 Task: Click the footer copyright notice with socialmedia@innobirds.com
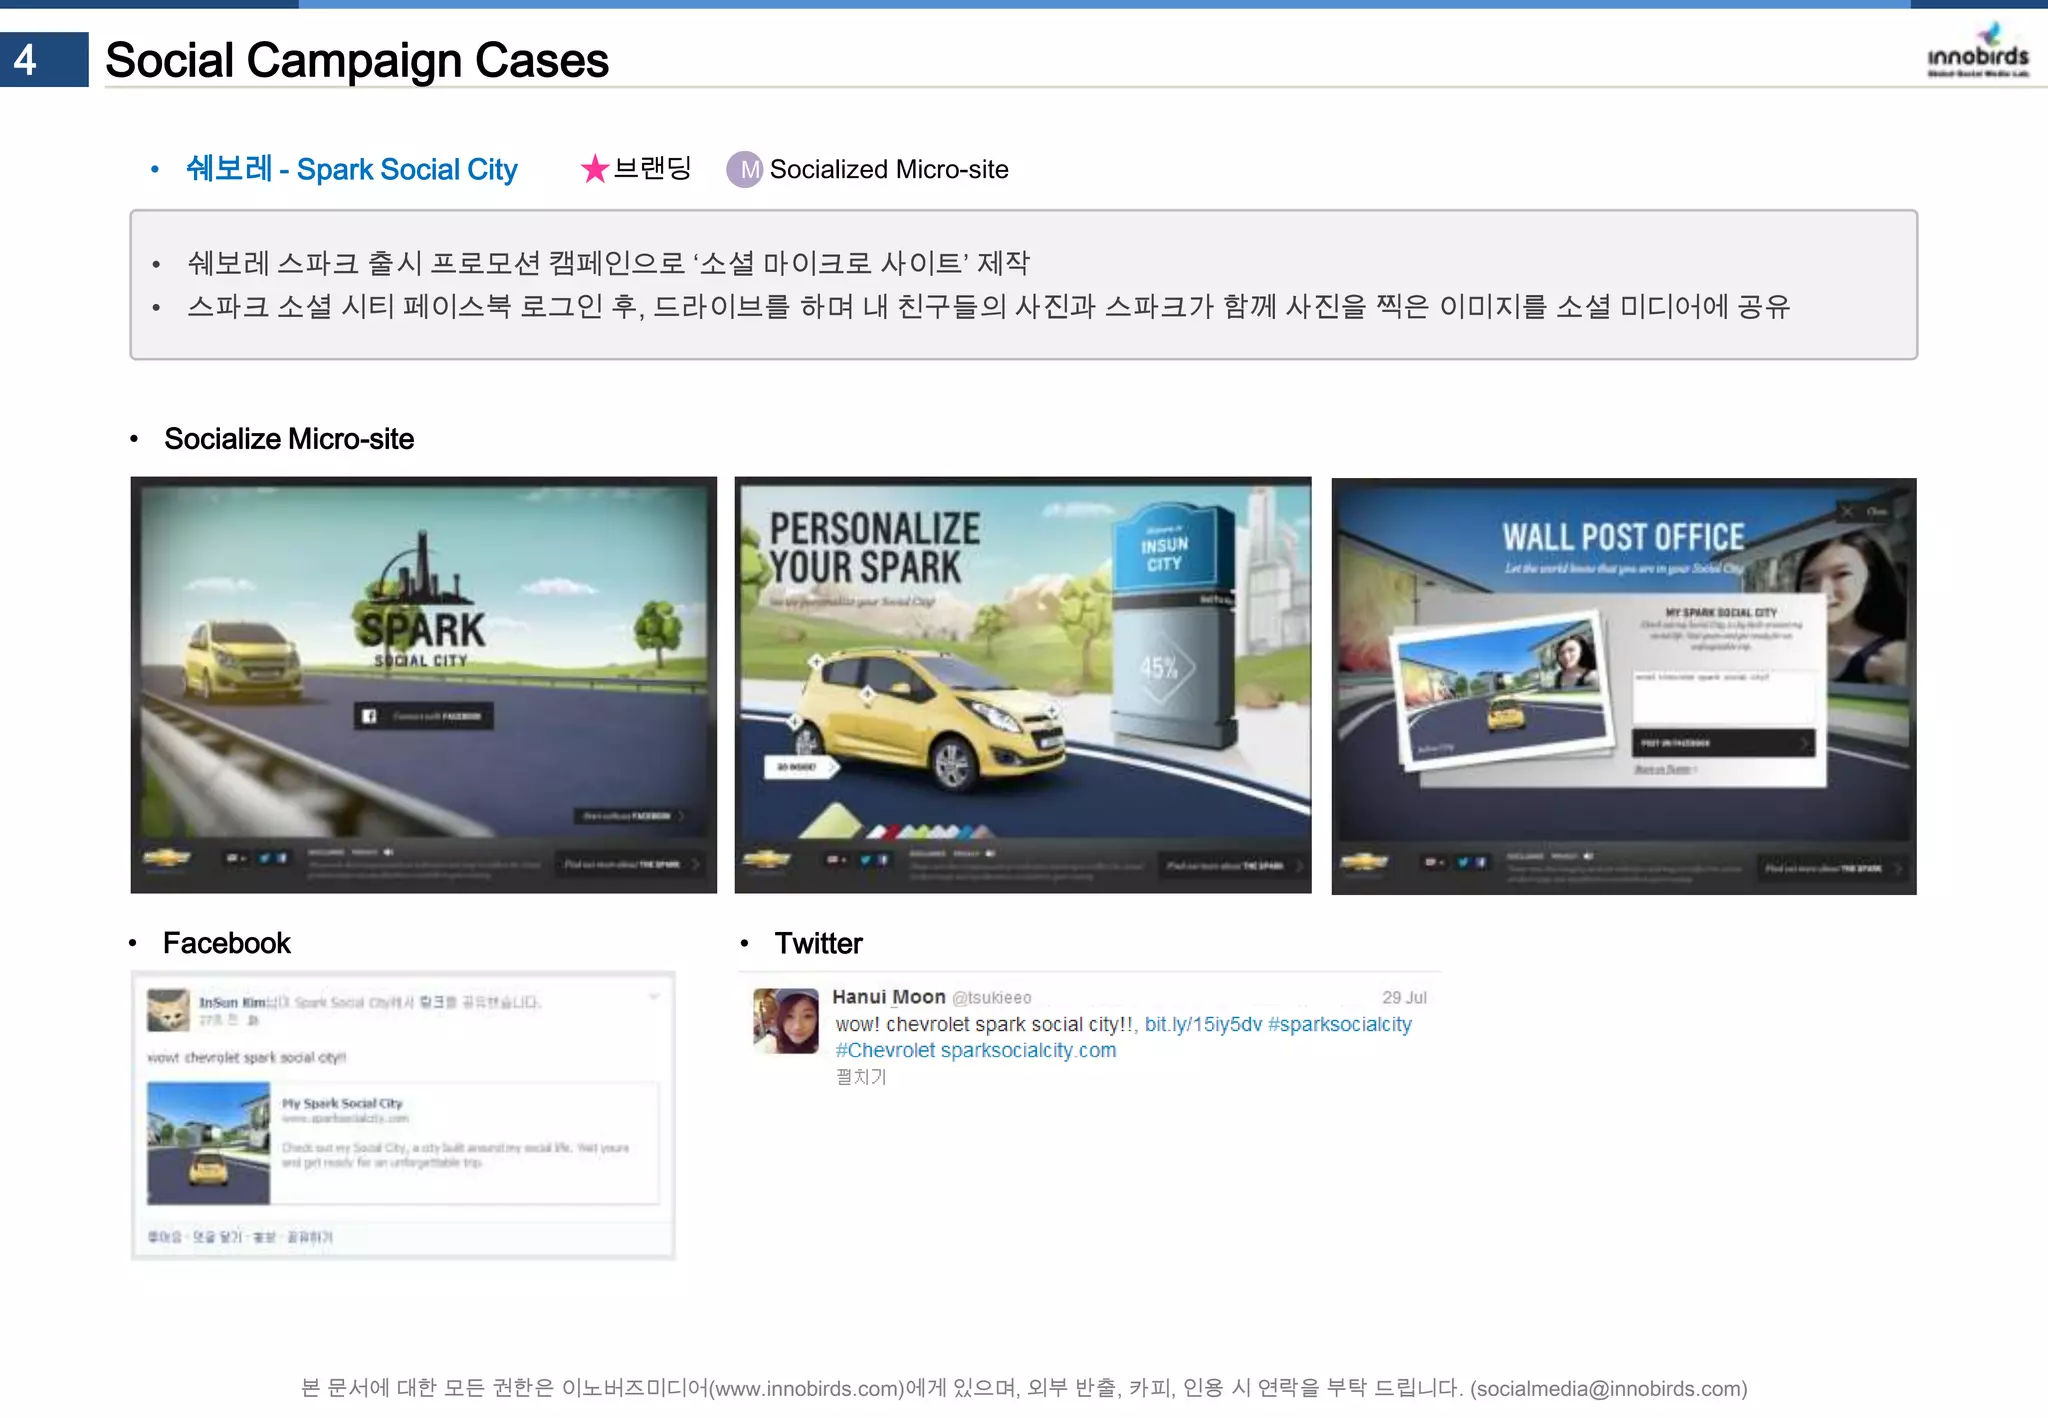click(1024, 1388)
